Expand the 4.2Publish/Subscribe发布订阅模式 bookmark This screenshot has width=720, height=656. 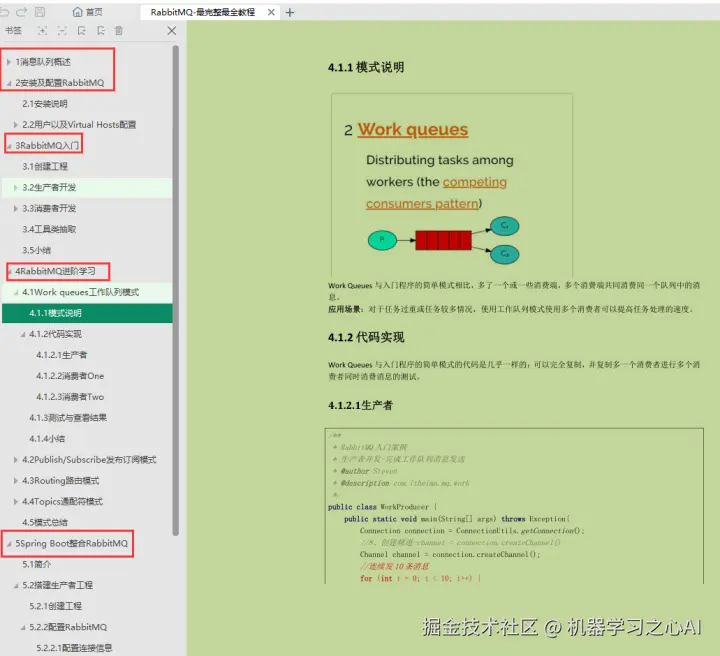click(16, 460)
